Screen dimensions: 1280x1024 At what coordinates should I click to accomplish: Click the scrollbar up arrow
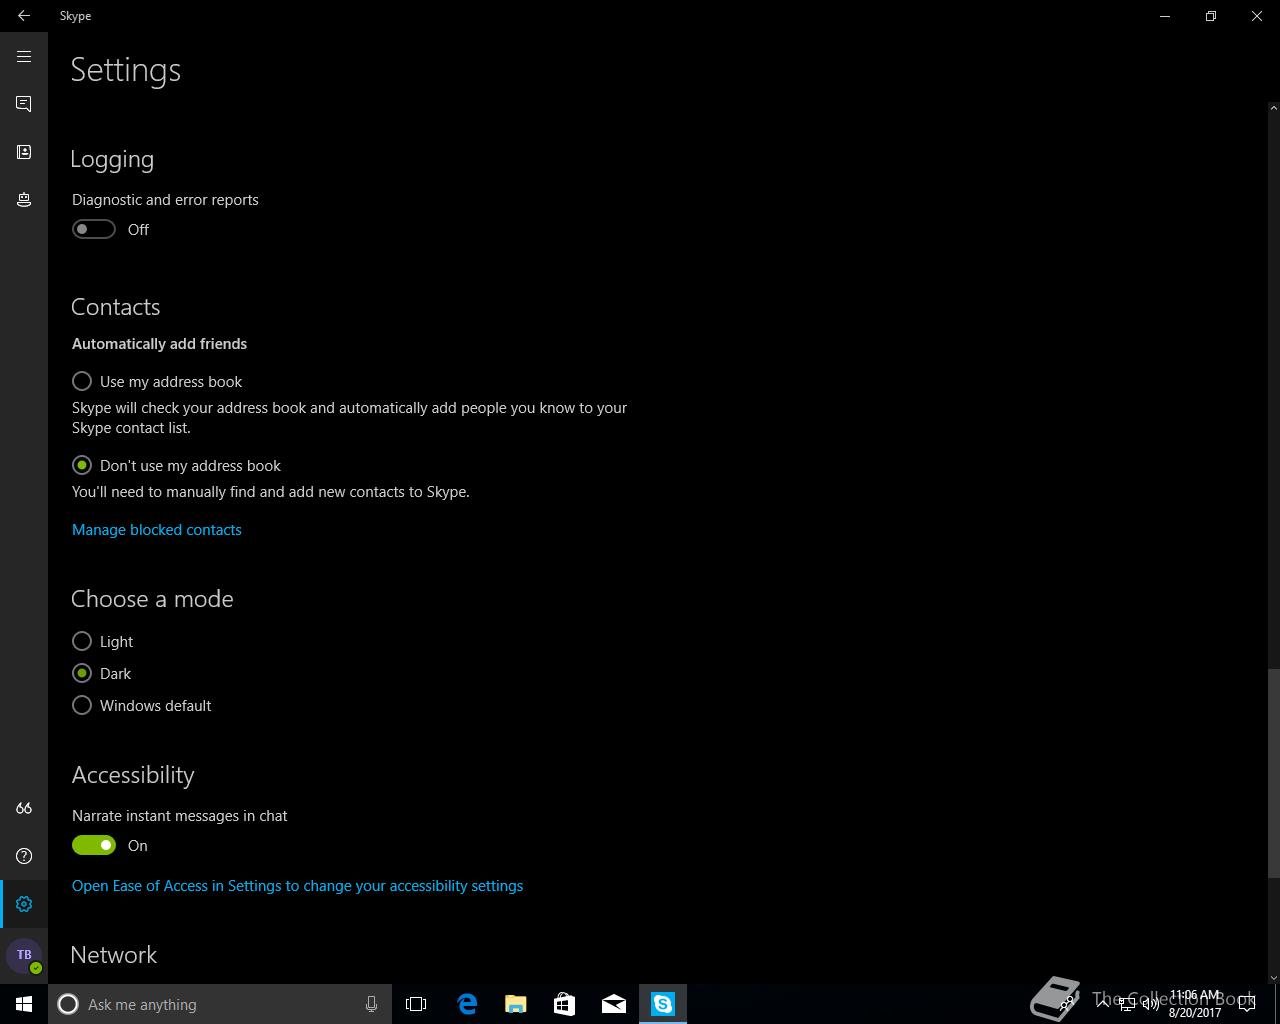pyautogui.click(x=1273, y=107)
